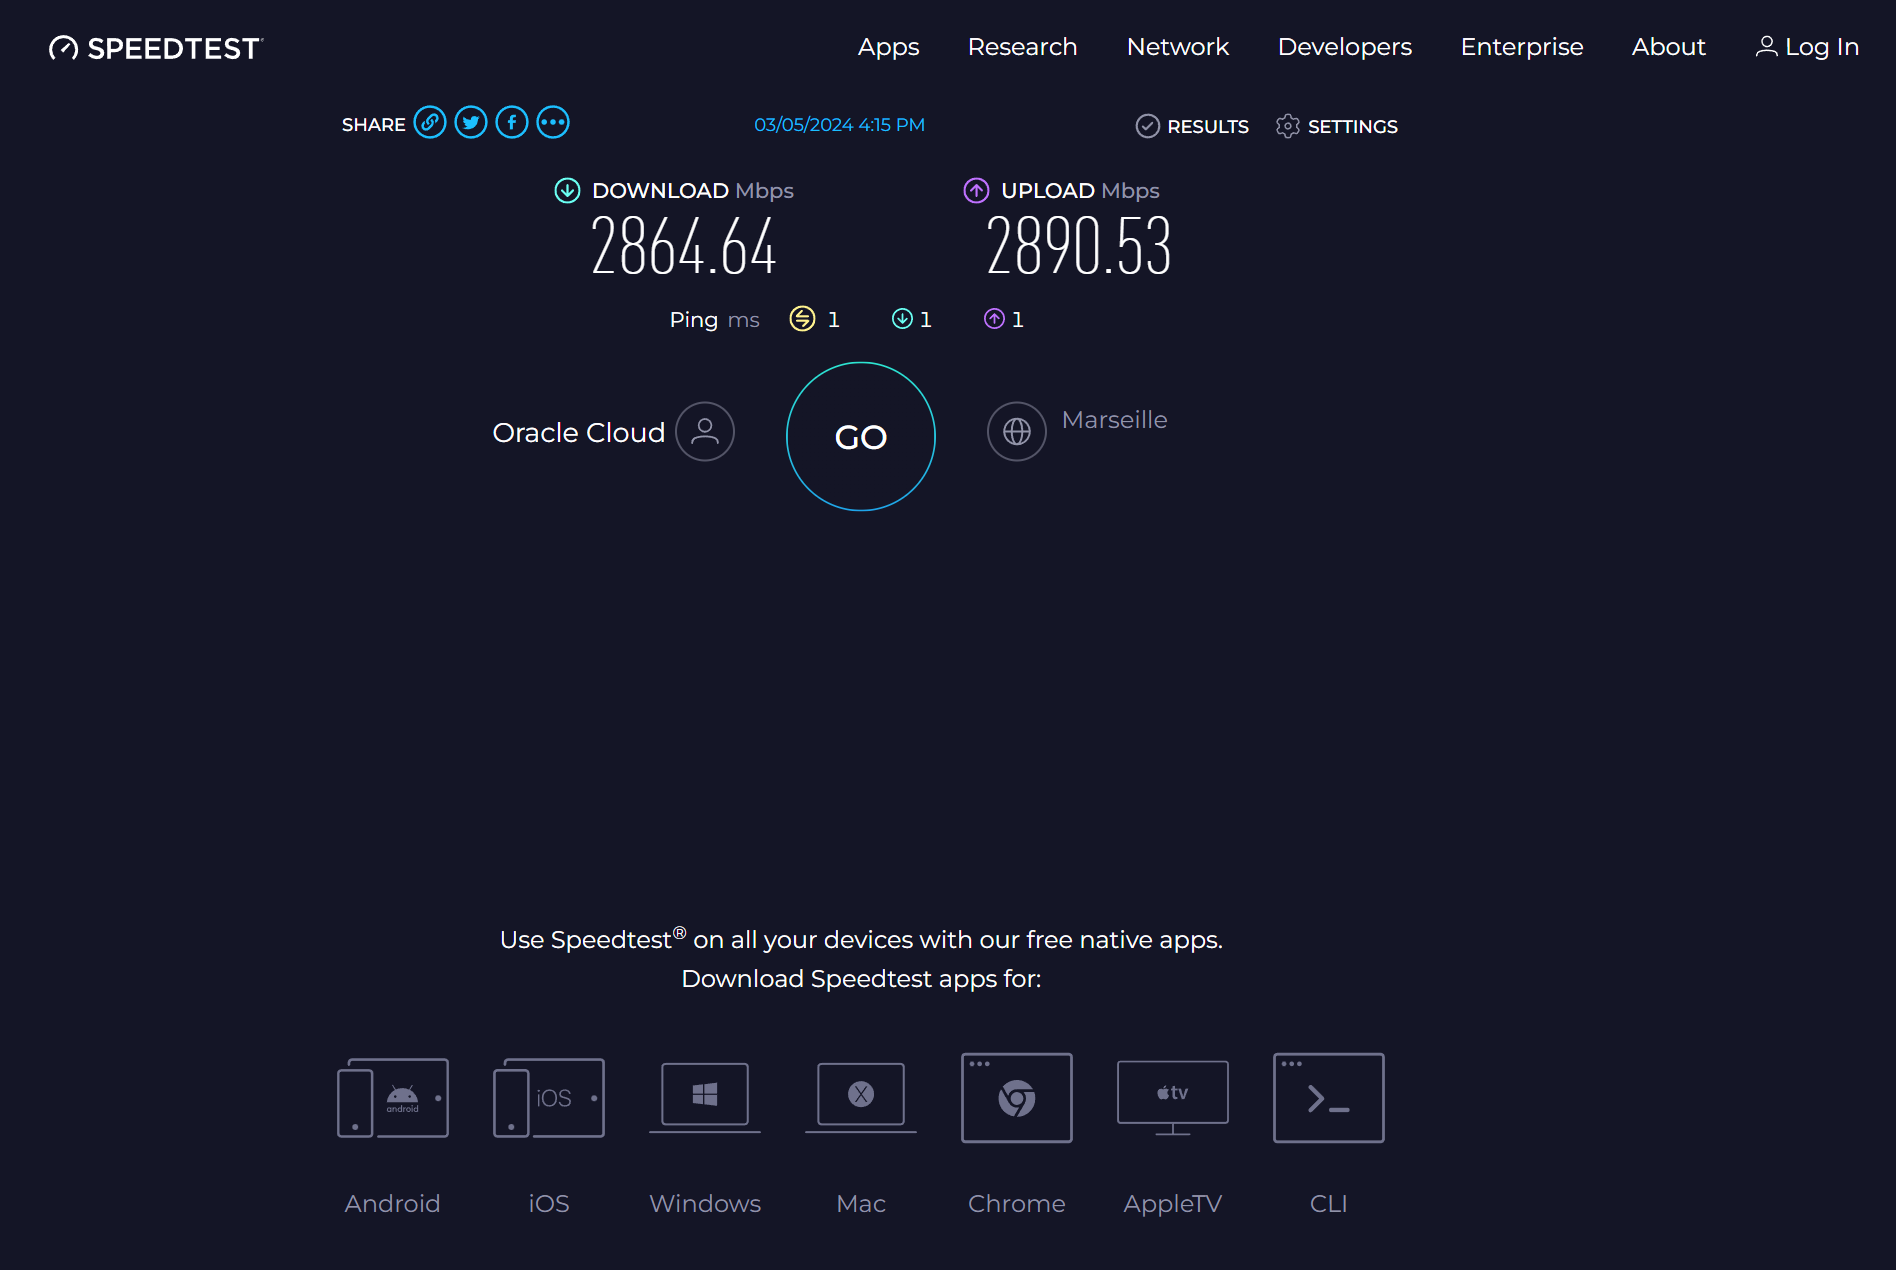1896x1270 pixels.
Task: Click the person icon next to Oracle Cloud
Action: pos(704,431)
